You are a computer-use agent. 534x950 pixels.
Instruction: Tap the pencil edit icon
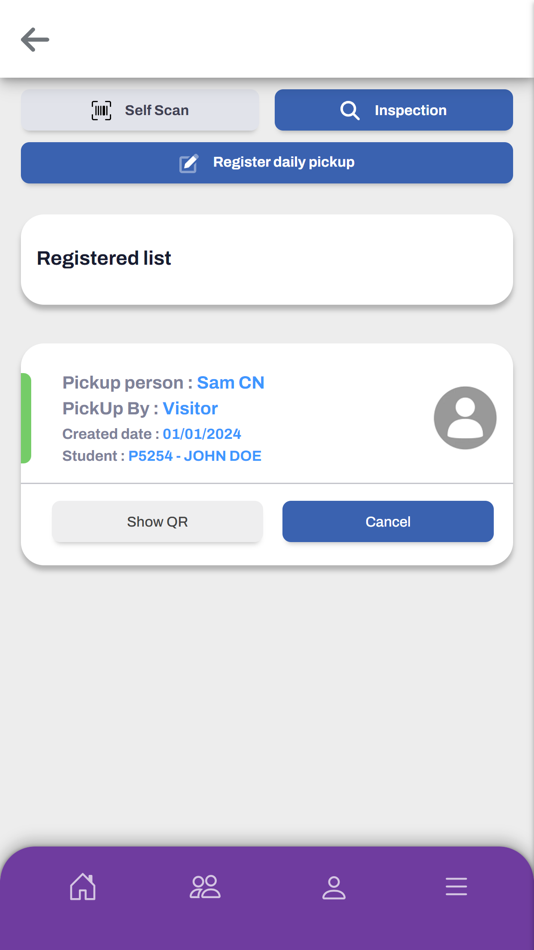189,163
